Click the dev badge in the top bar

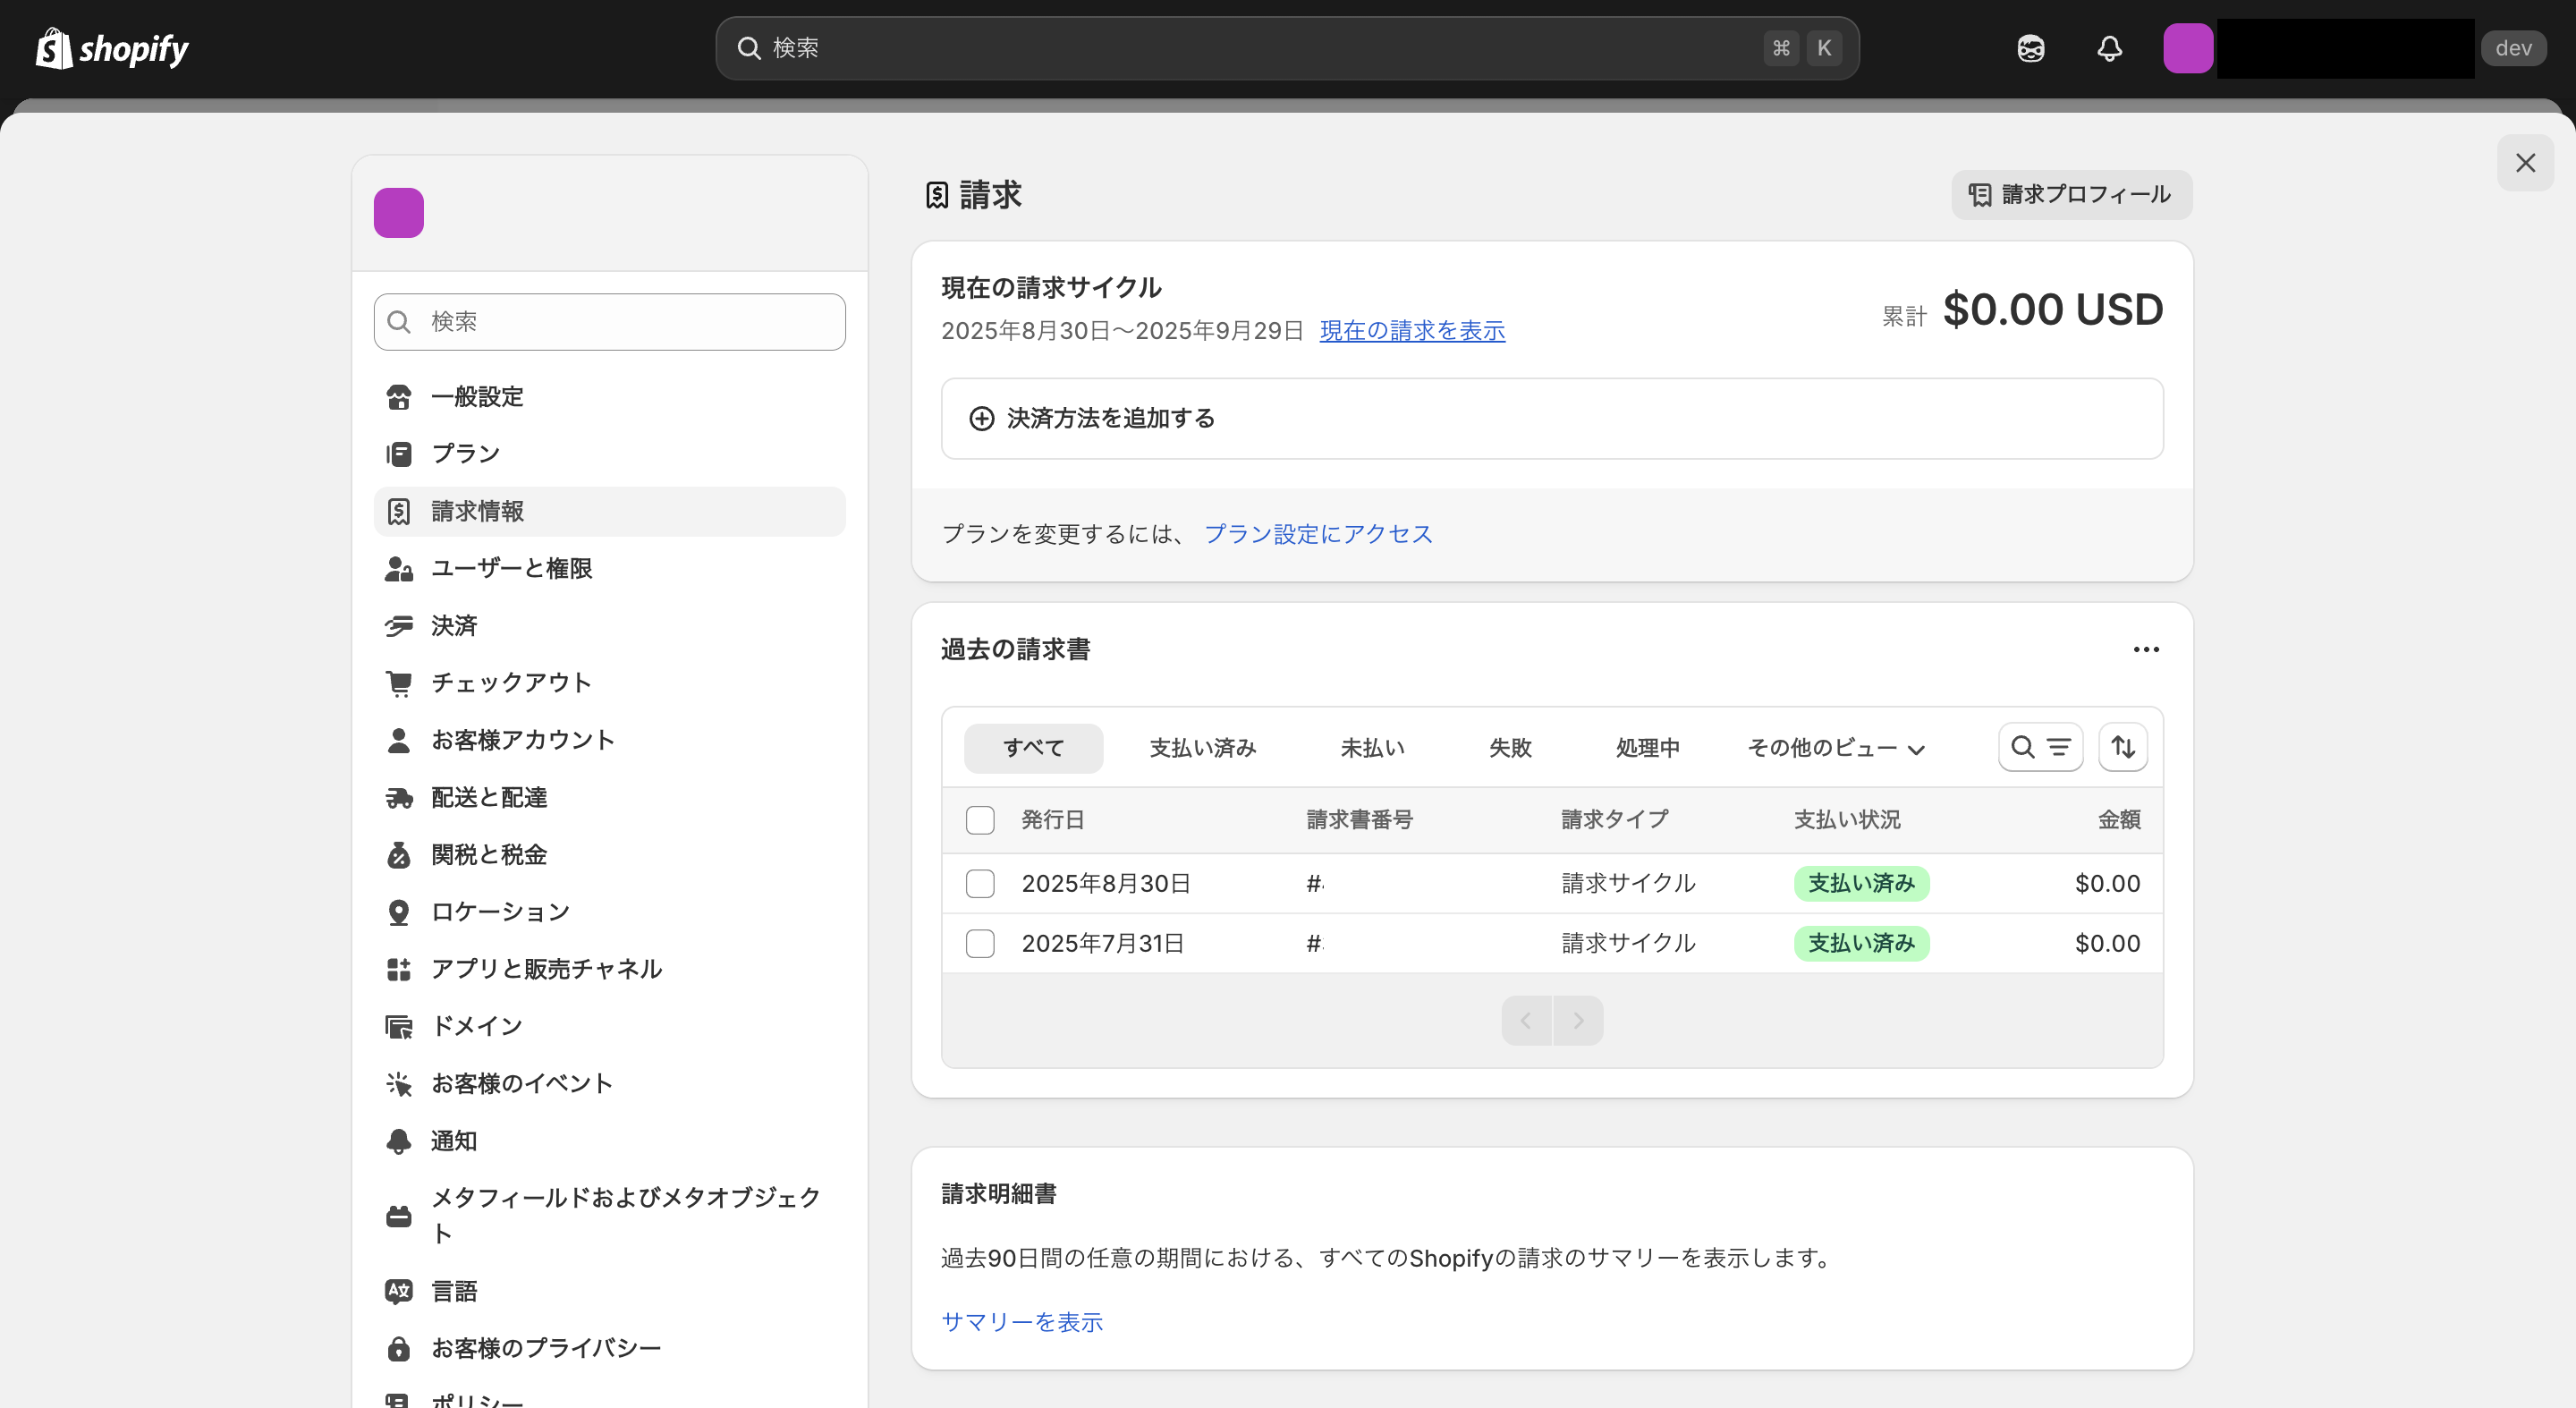point(2513,48)
